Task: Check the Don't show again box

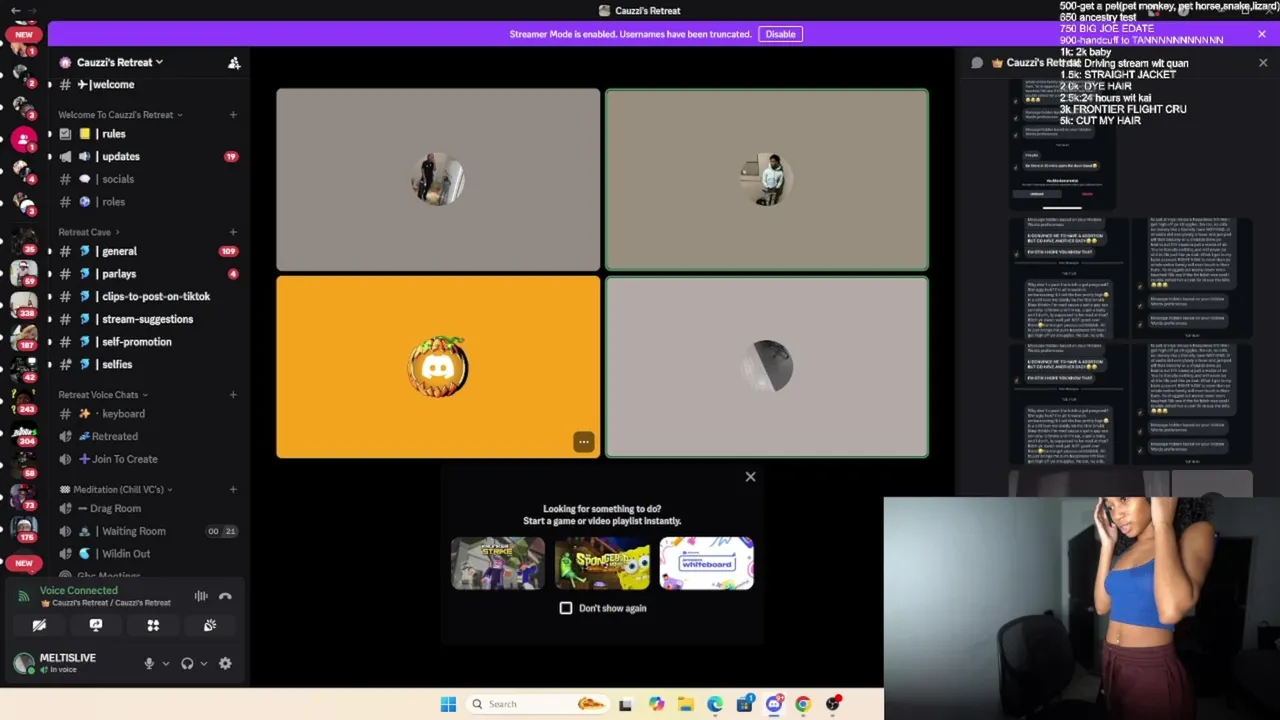Action: click(566, 608)
